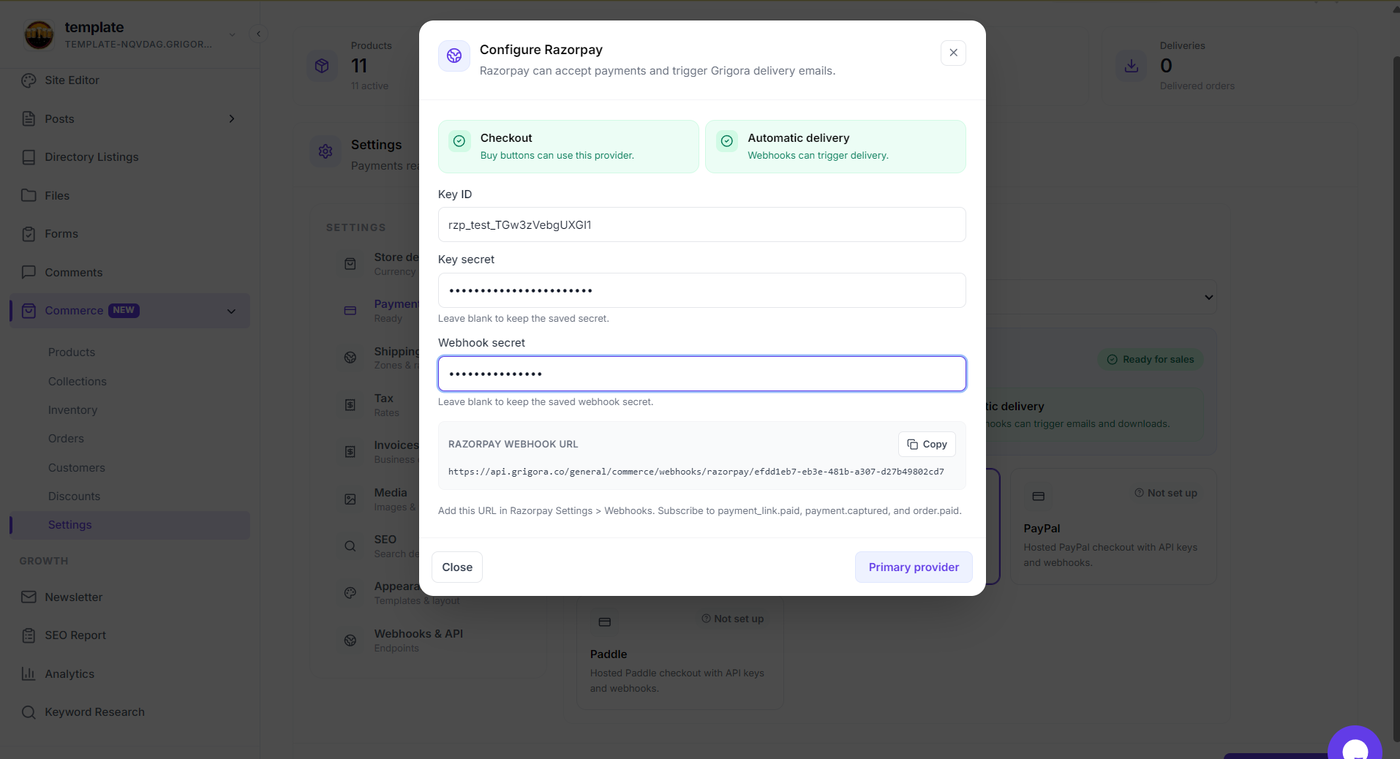Click the Close button in dialog footer

[457, 567]
